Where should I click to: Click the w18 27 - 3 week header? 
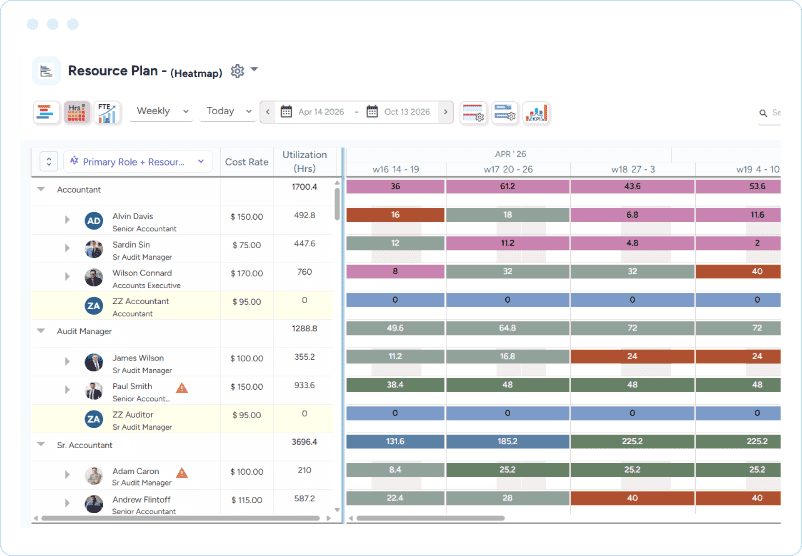coord(633,169)
